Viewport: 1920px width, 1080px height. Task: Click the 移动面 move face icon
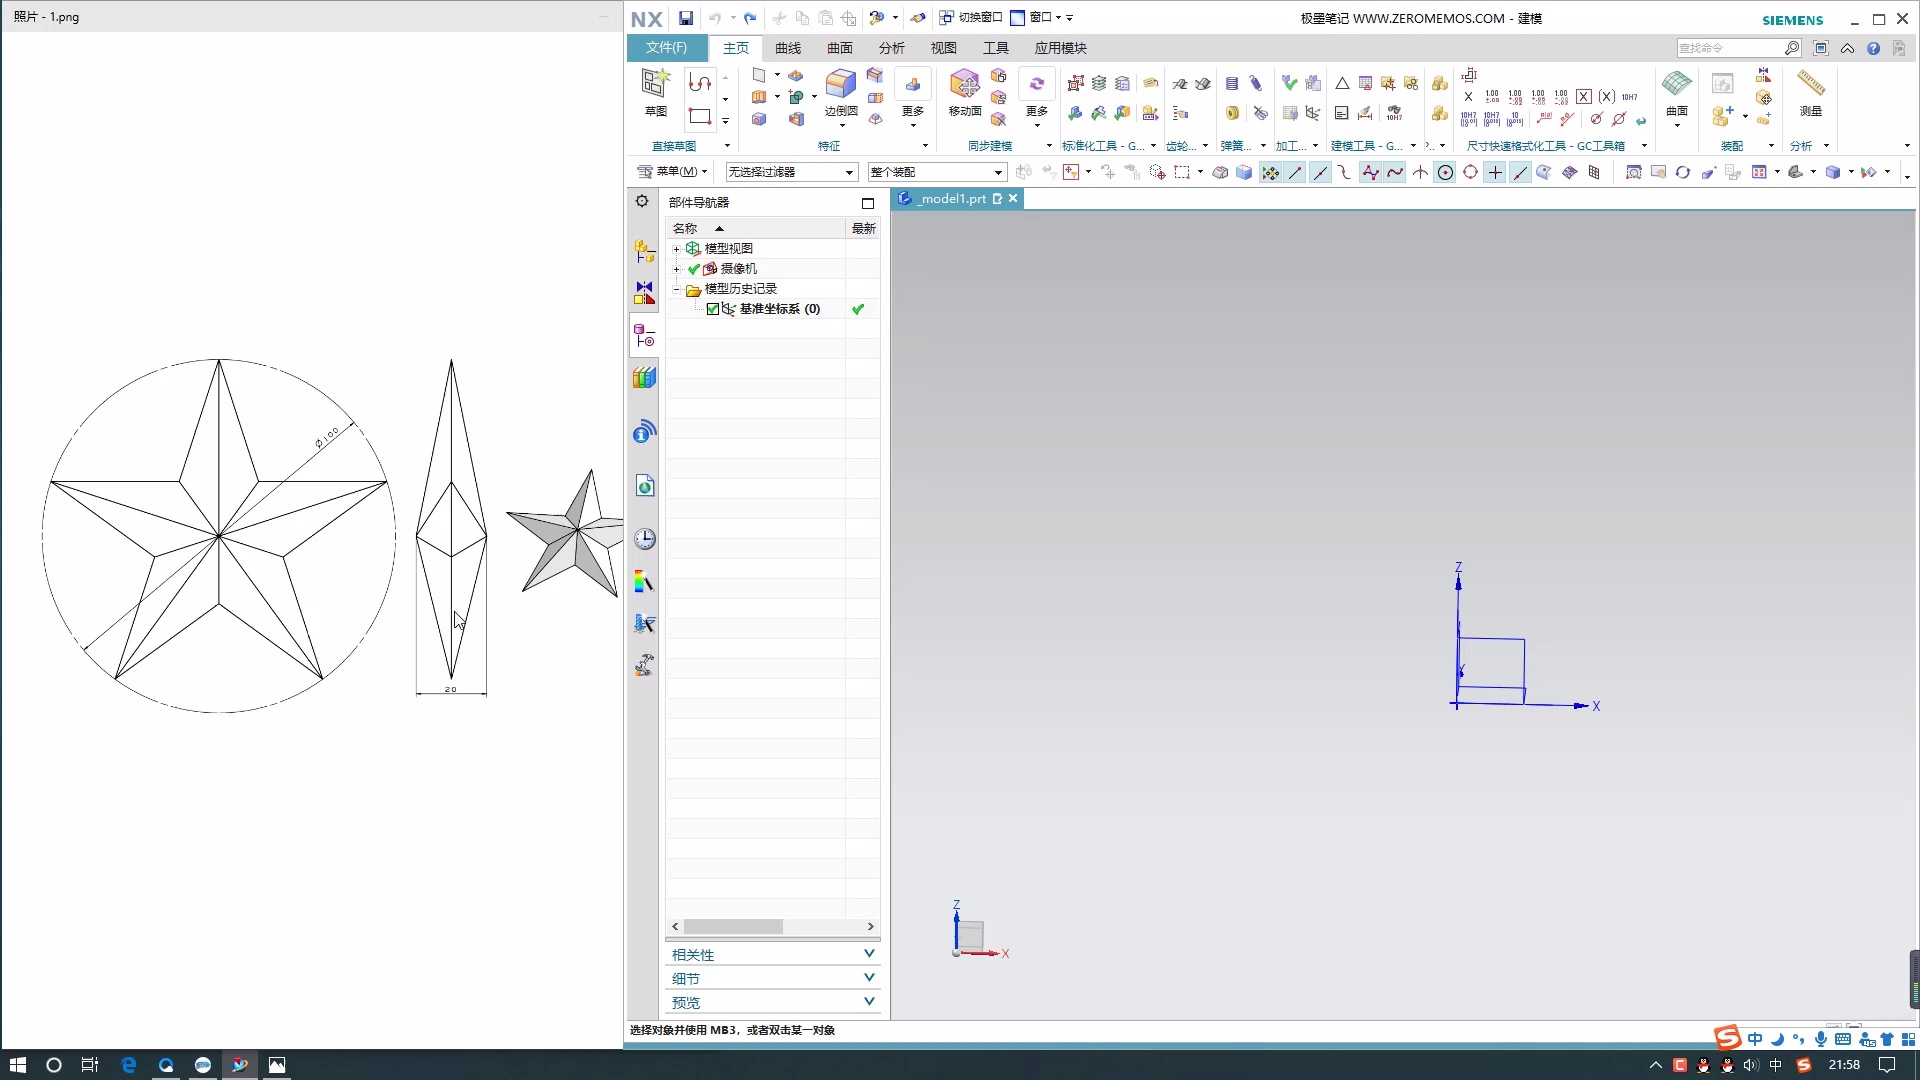click(x=964, y=87)
